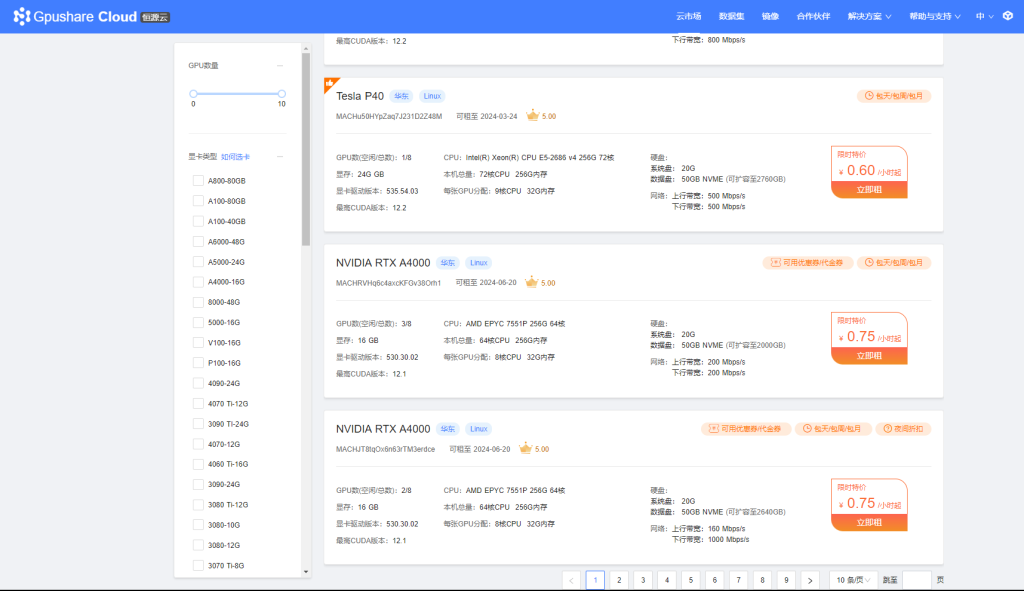Viewport: 1024px width, 591px height.
Task: Check the 4090-24G GPU filter
Action: pyautogui.click(x=198, y=383)
